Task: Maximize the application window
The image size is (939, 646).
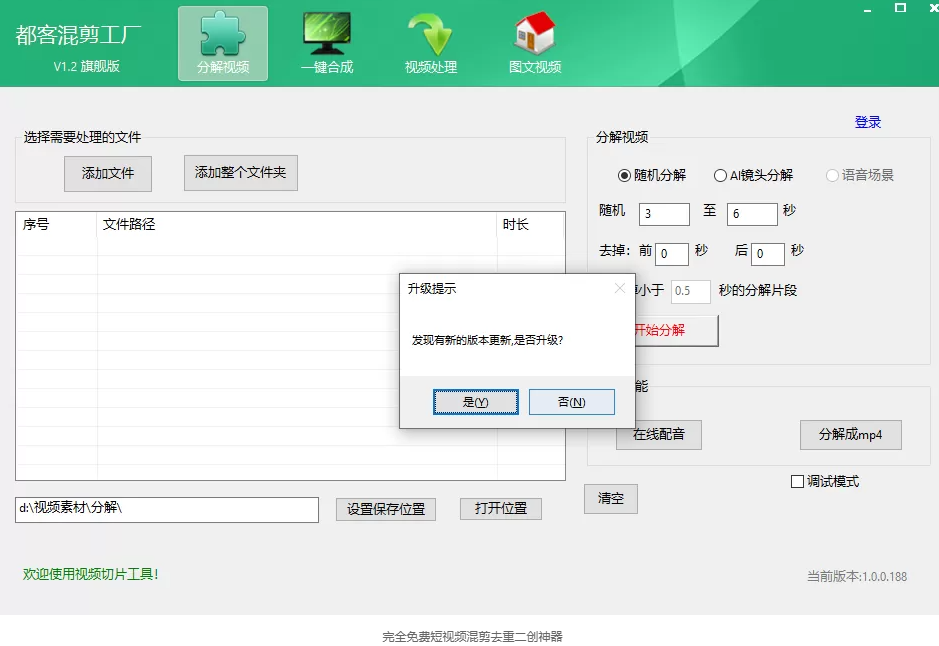Action: pos(900,8)
